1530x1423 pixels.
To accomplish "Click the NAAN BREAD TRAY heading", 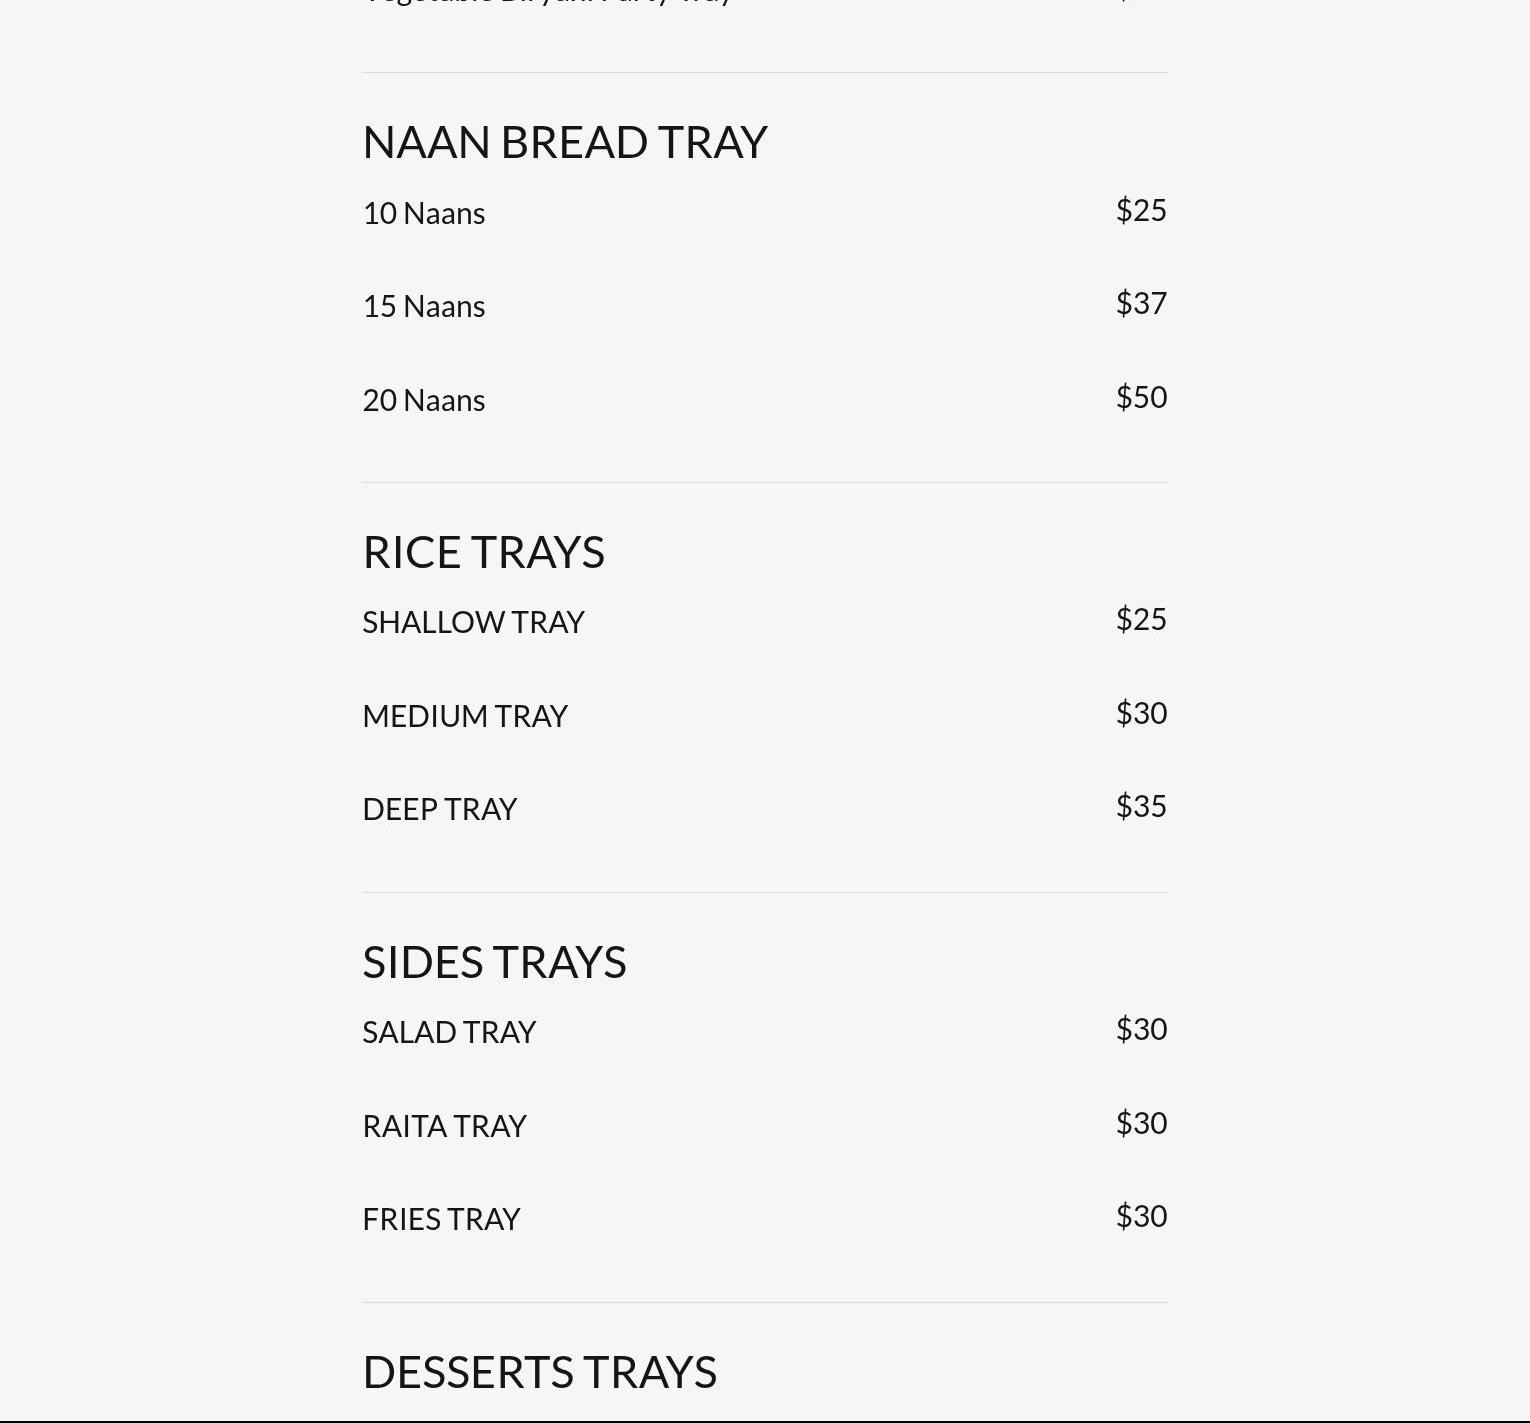I will [x=564, y=142].
